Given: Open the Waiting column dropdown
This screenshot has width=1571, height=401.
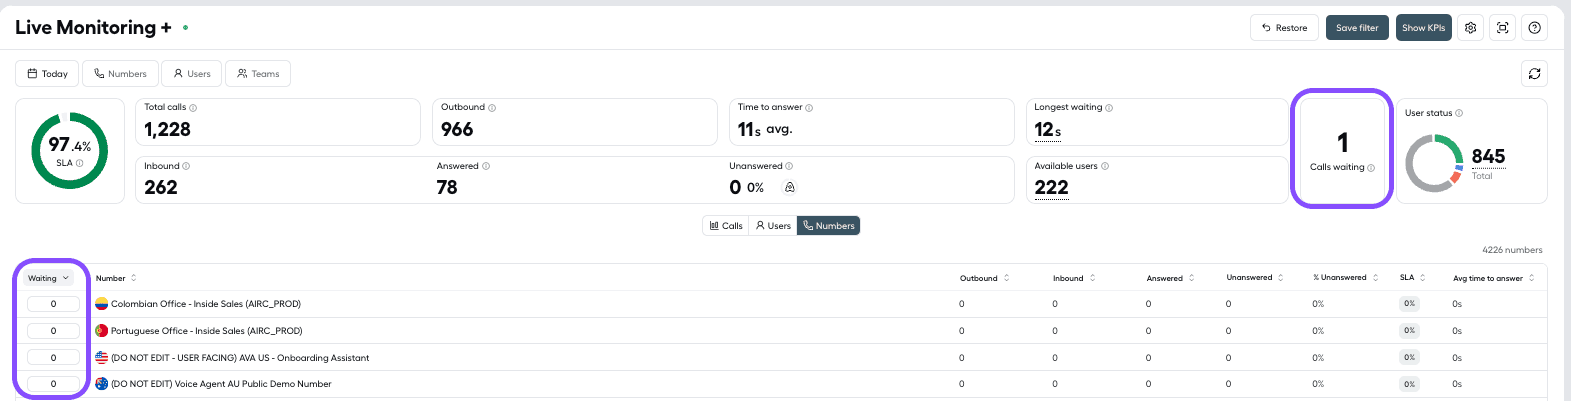Looking at the screenshot, I should click(49, 278).
